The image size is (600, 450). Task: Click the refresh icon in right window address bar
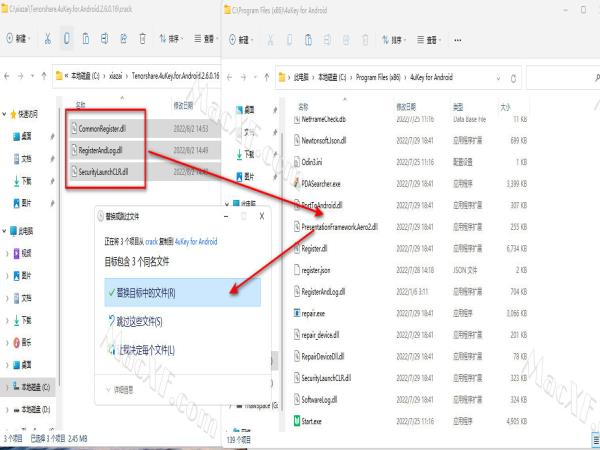click(513, 78)
